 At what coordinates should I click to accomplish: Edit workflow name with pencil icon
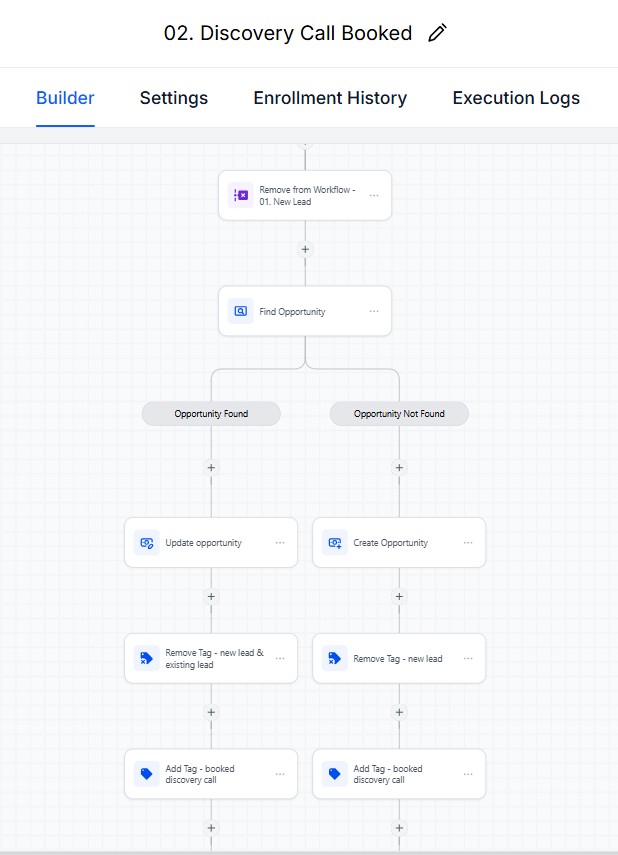(x=437, y=33)
